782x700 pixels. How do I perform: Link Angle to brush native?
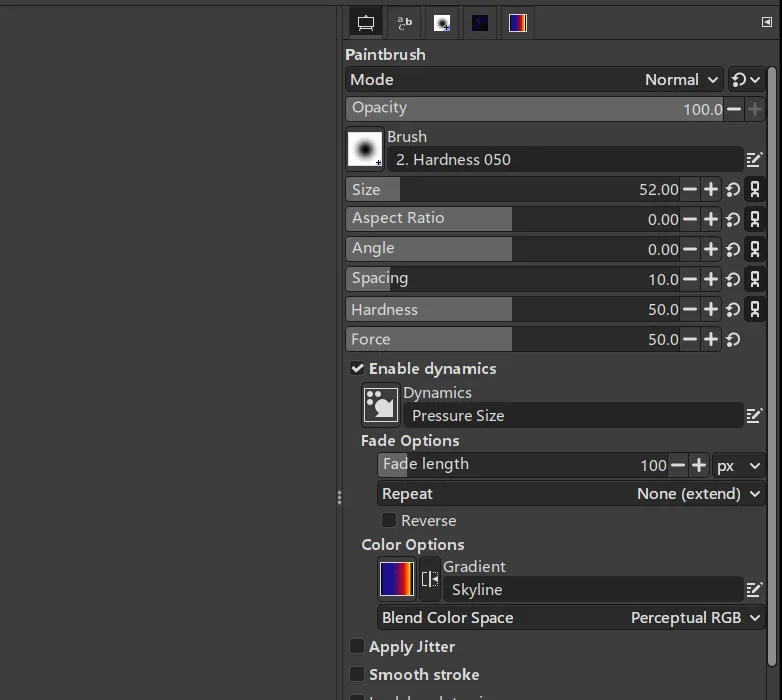(x=755, y=249)
